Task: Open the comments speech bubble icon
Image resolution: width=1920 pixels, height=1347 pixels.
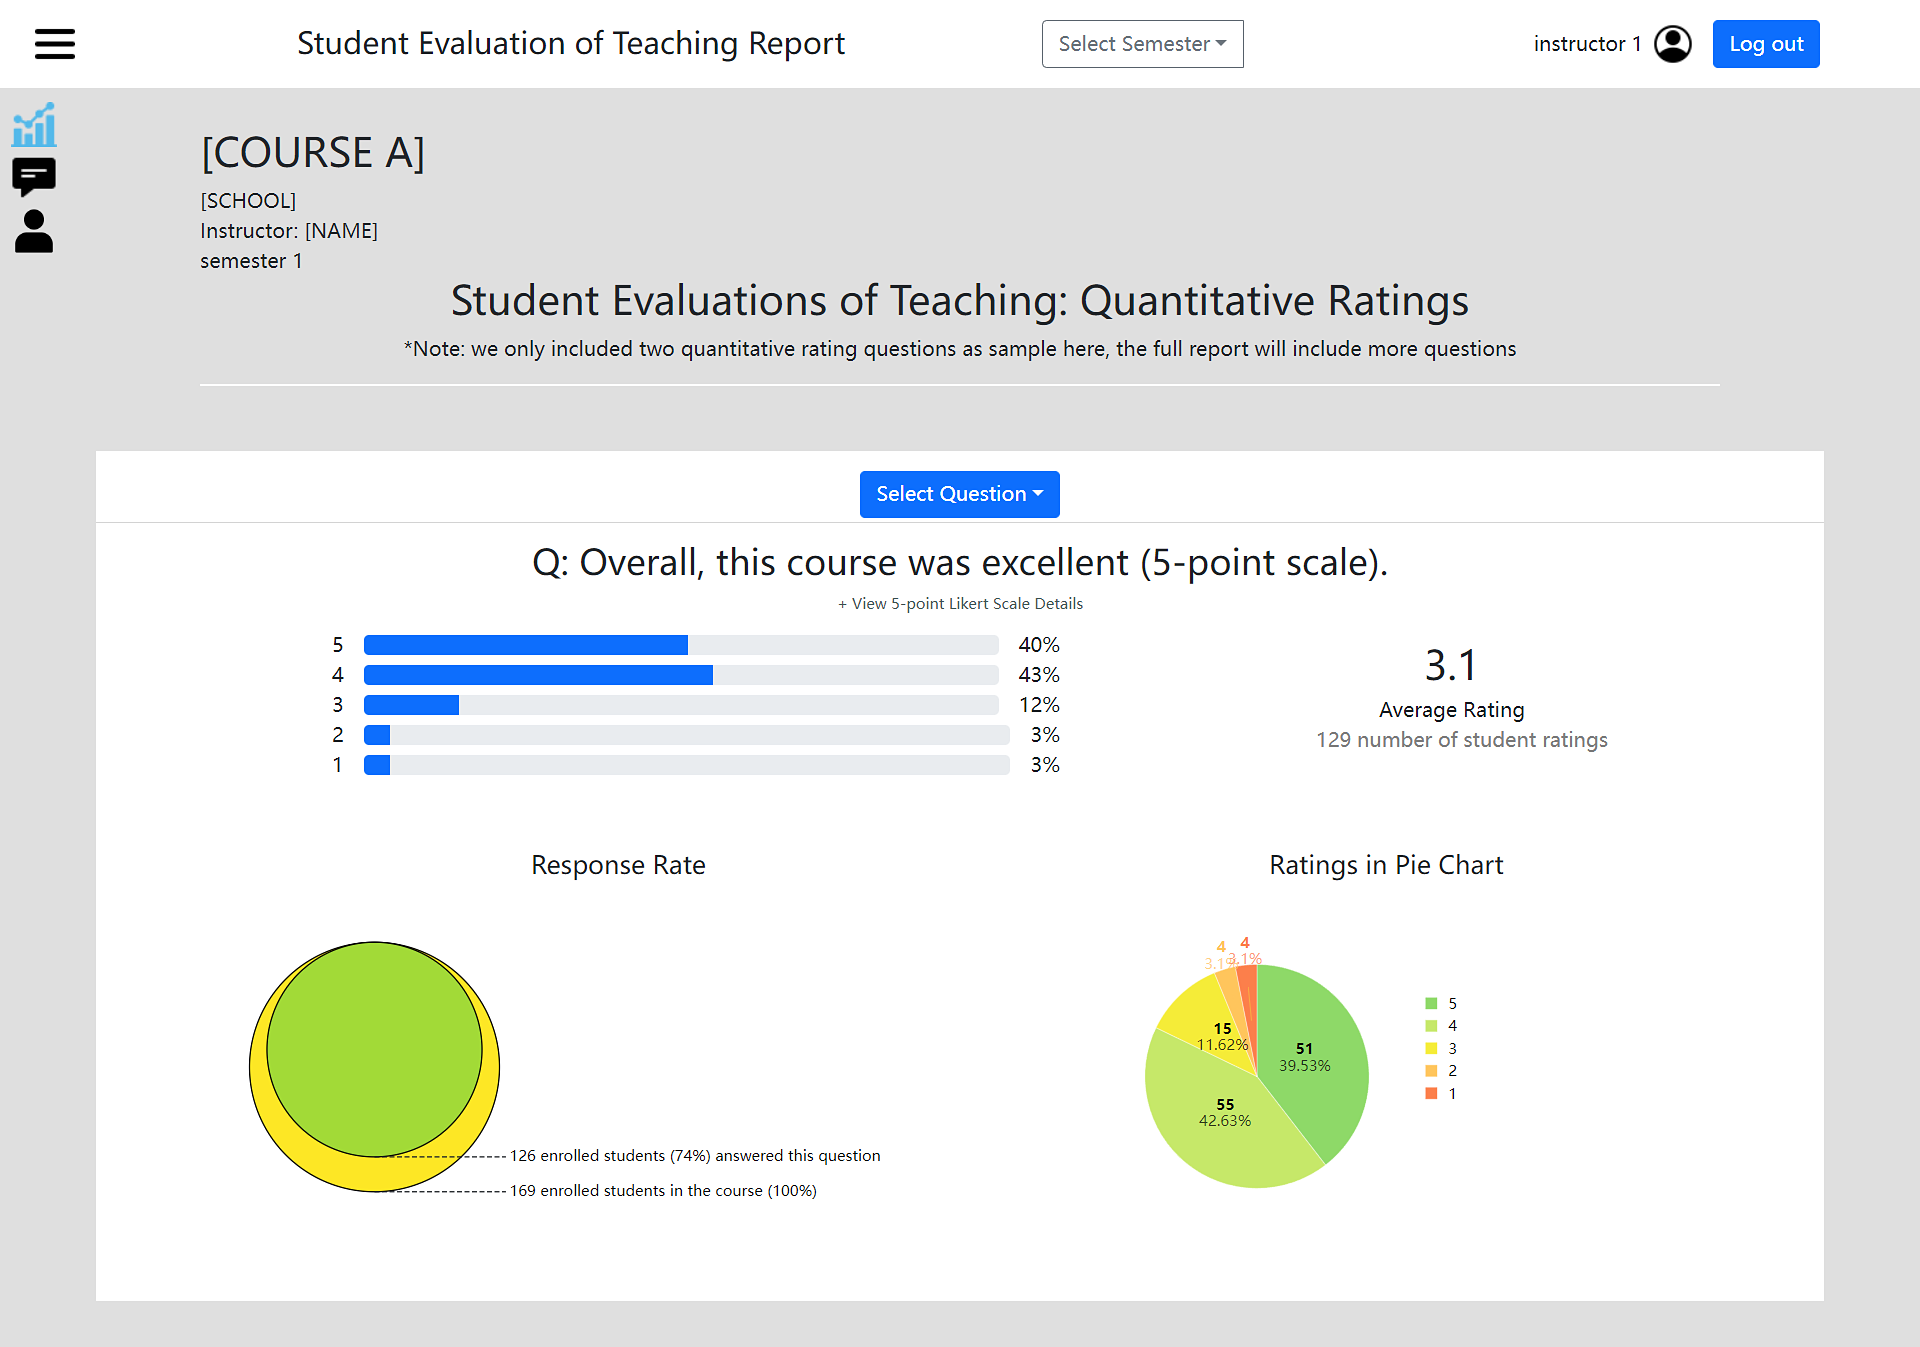Action: (34, 177)
